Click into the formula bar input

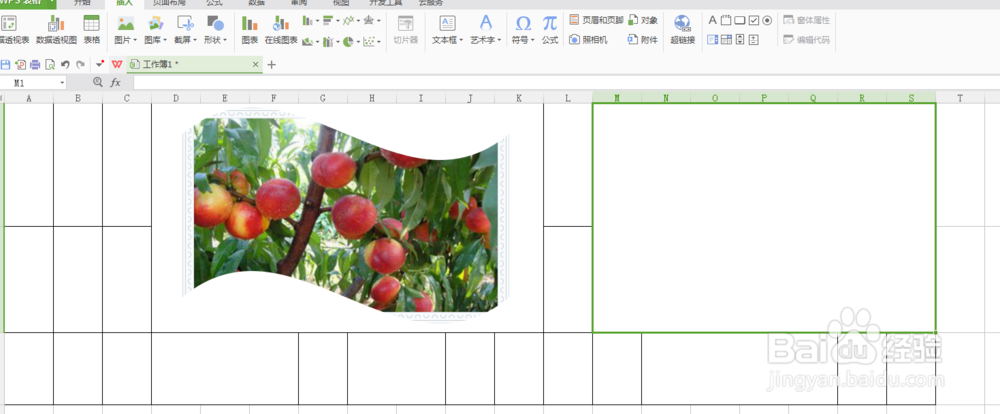click(x=566, y=82)
